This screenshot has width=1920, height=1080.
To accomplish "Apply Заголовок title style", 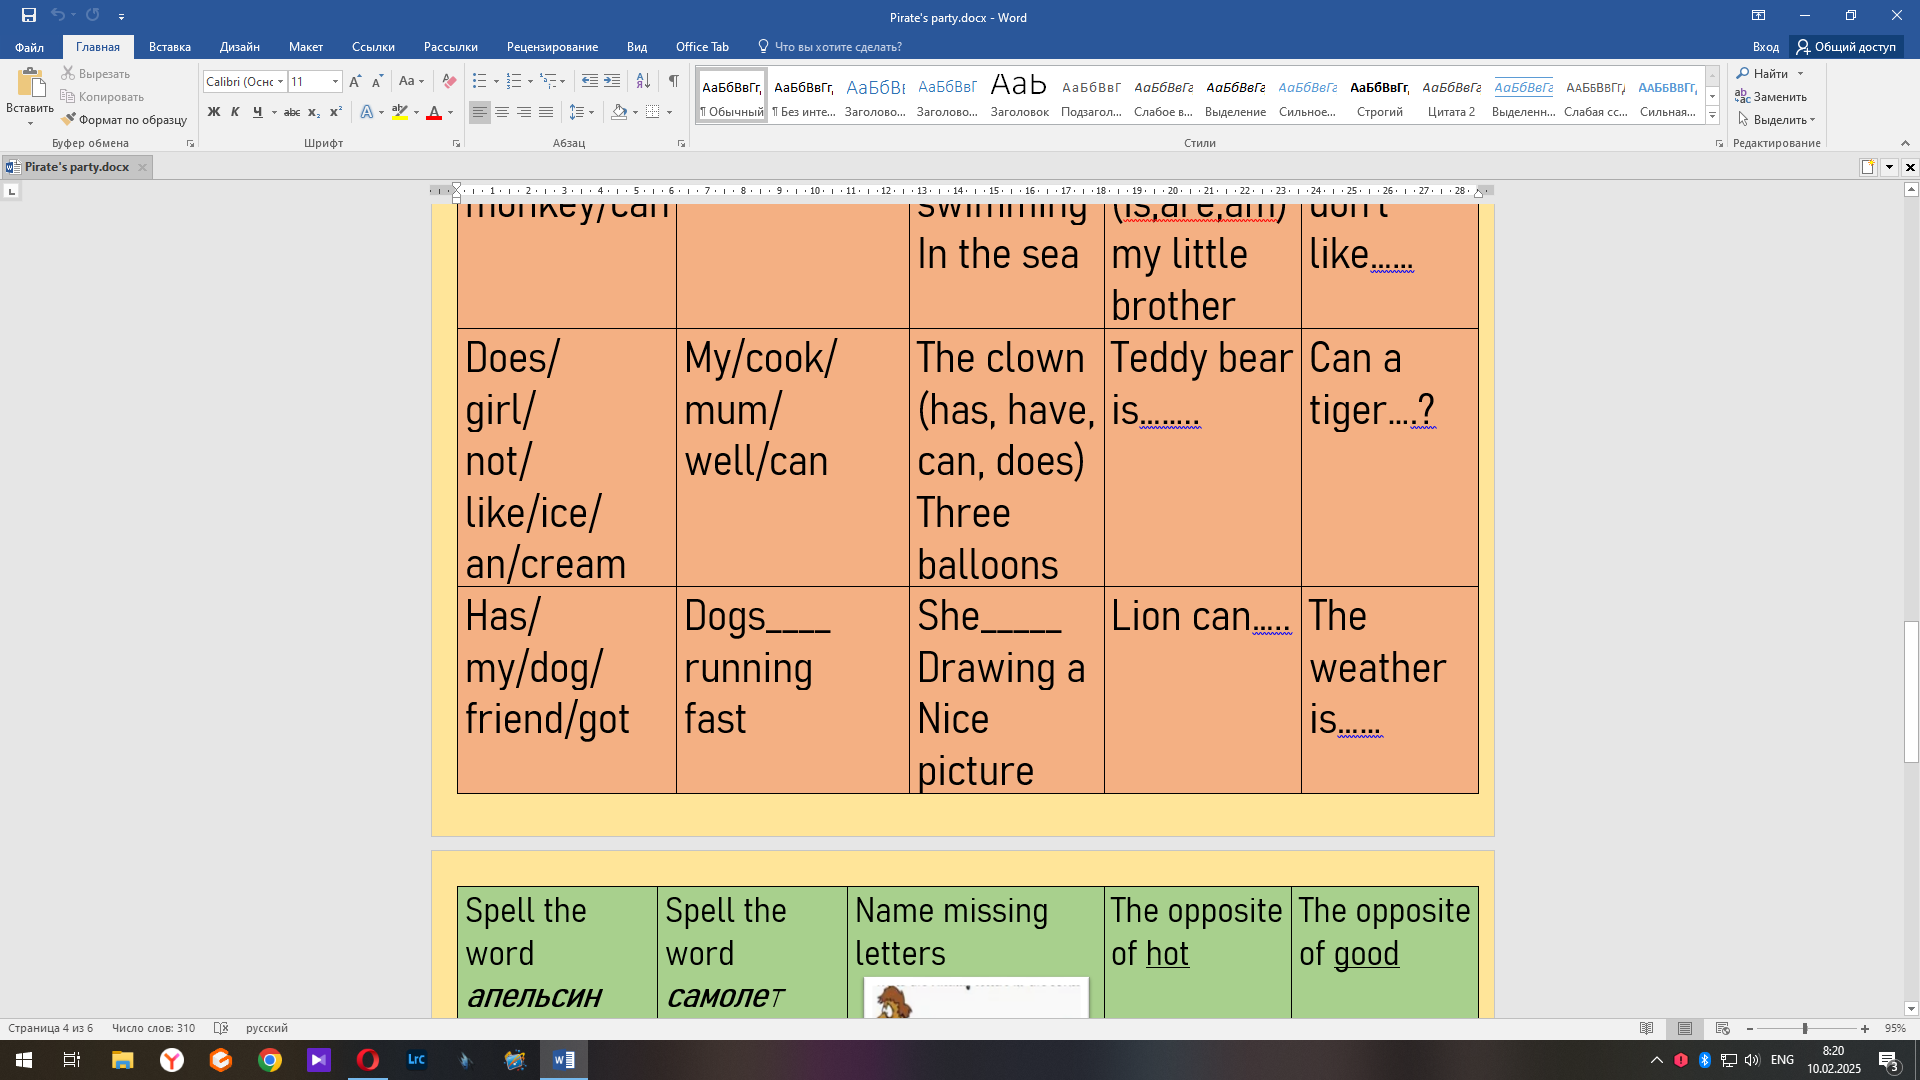I will 1019,95.
